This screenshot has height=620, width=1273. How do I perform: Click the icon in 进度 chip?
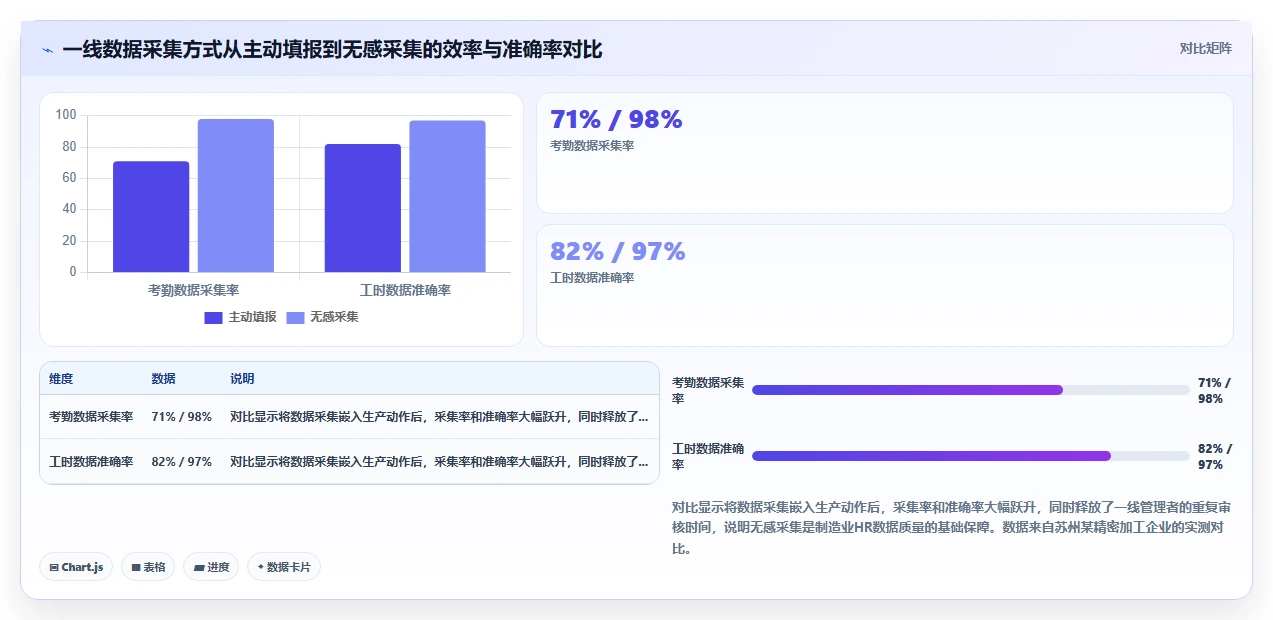click(x=199, y=568)
